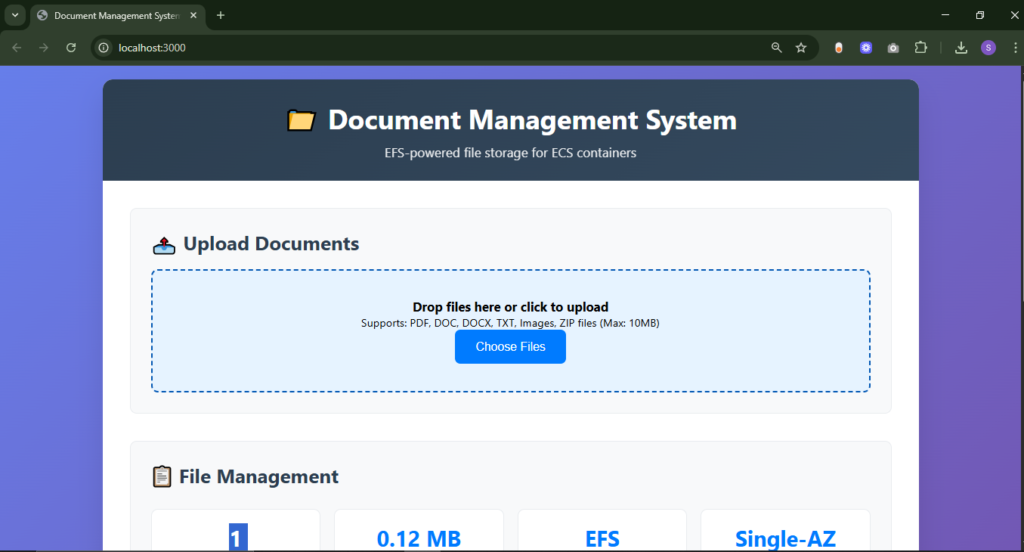Minimize the browser window

pos(945,15)
